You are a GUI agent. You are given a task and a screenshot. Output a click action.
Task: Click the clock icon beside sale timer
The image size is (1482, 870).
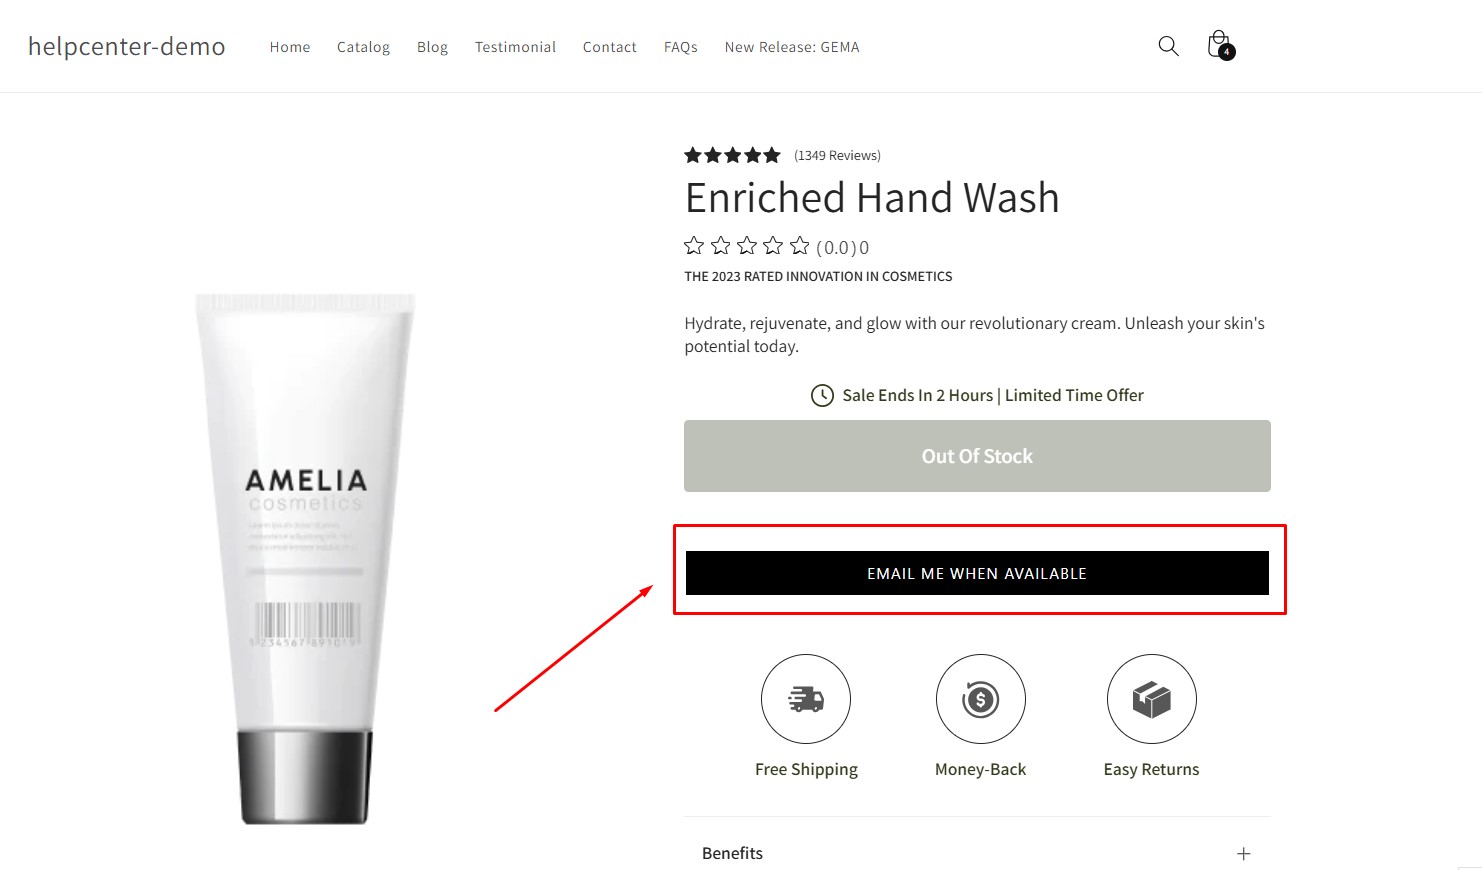coord(822,395)
